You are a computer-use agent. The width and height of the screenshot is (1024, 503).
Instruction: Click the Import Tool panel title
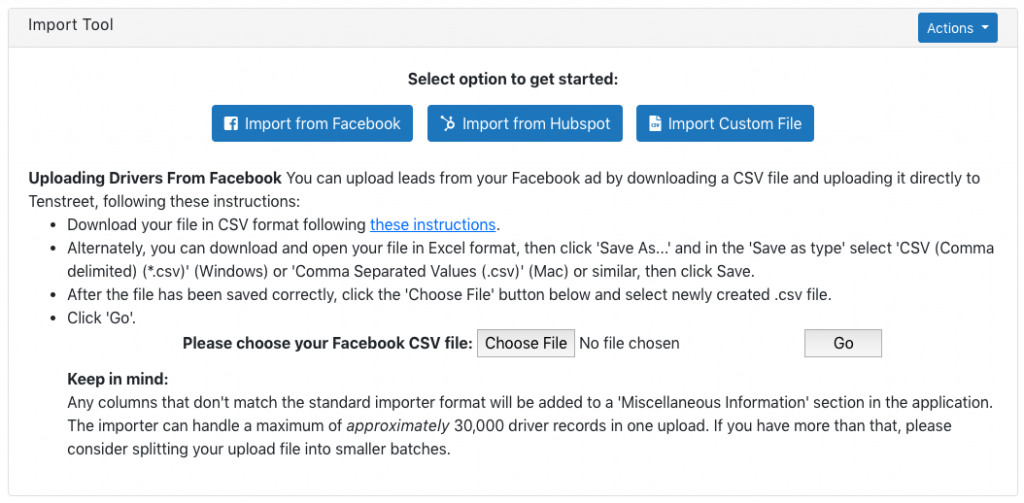[x=71, y=25]
